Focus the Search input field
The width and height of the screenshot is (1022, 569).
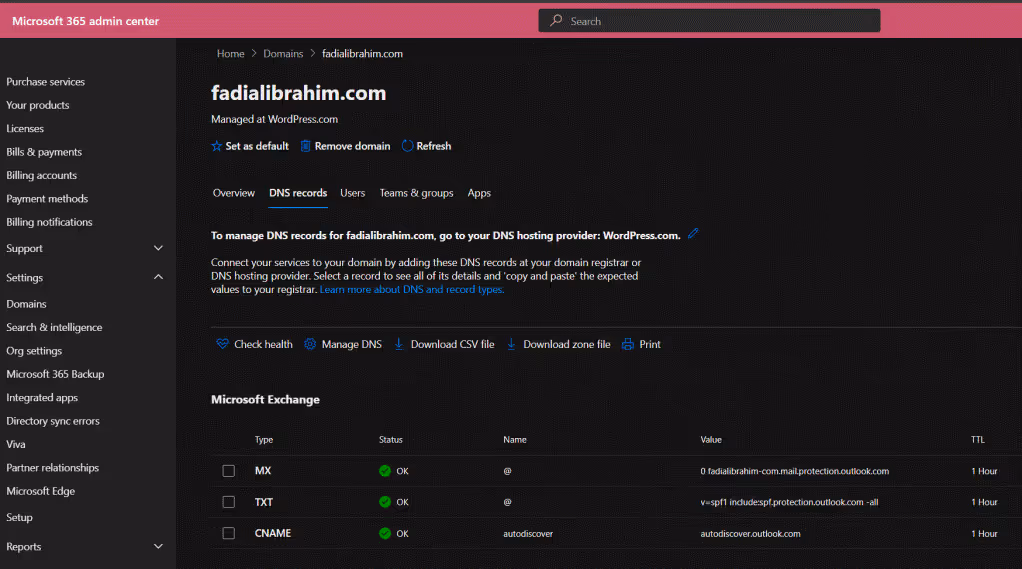click(x=709, y=21)
